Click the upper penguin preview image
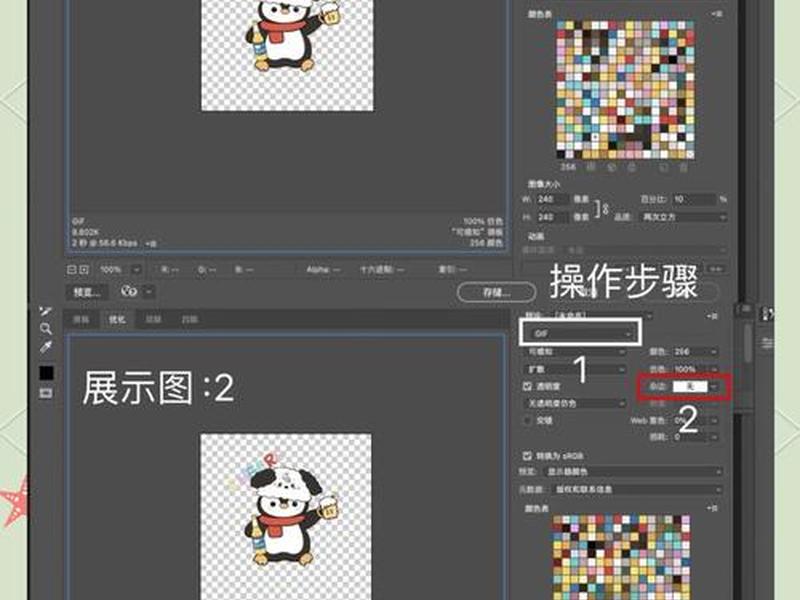 pos(287,55)
